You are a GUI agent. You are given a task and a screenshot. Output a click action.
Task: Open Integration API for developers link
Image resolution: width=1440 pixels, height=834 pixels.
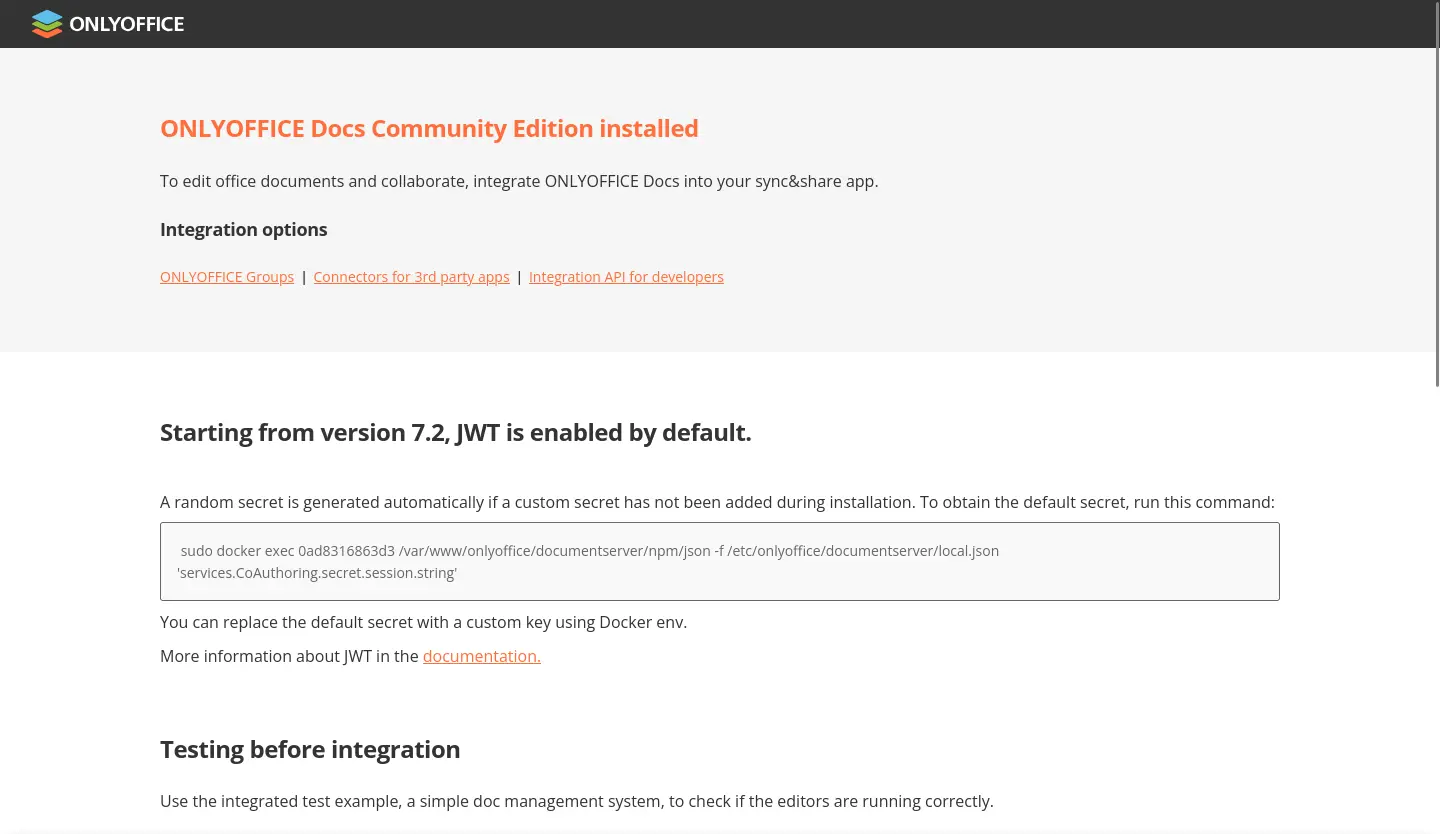click(x=626, y=277)
